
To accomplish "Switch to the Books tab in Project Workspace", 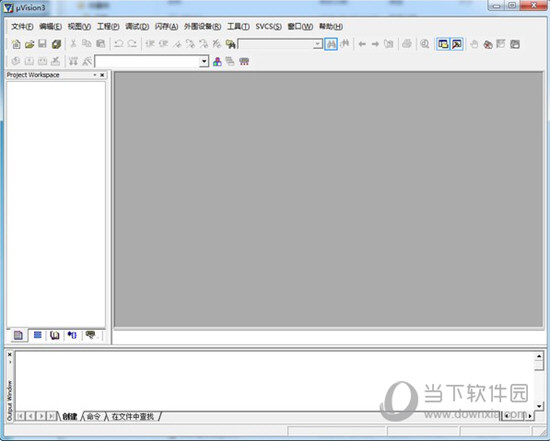I will coord(55,335).
